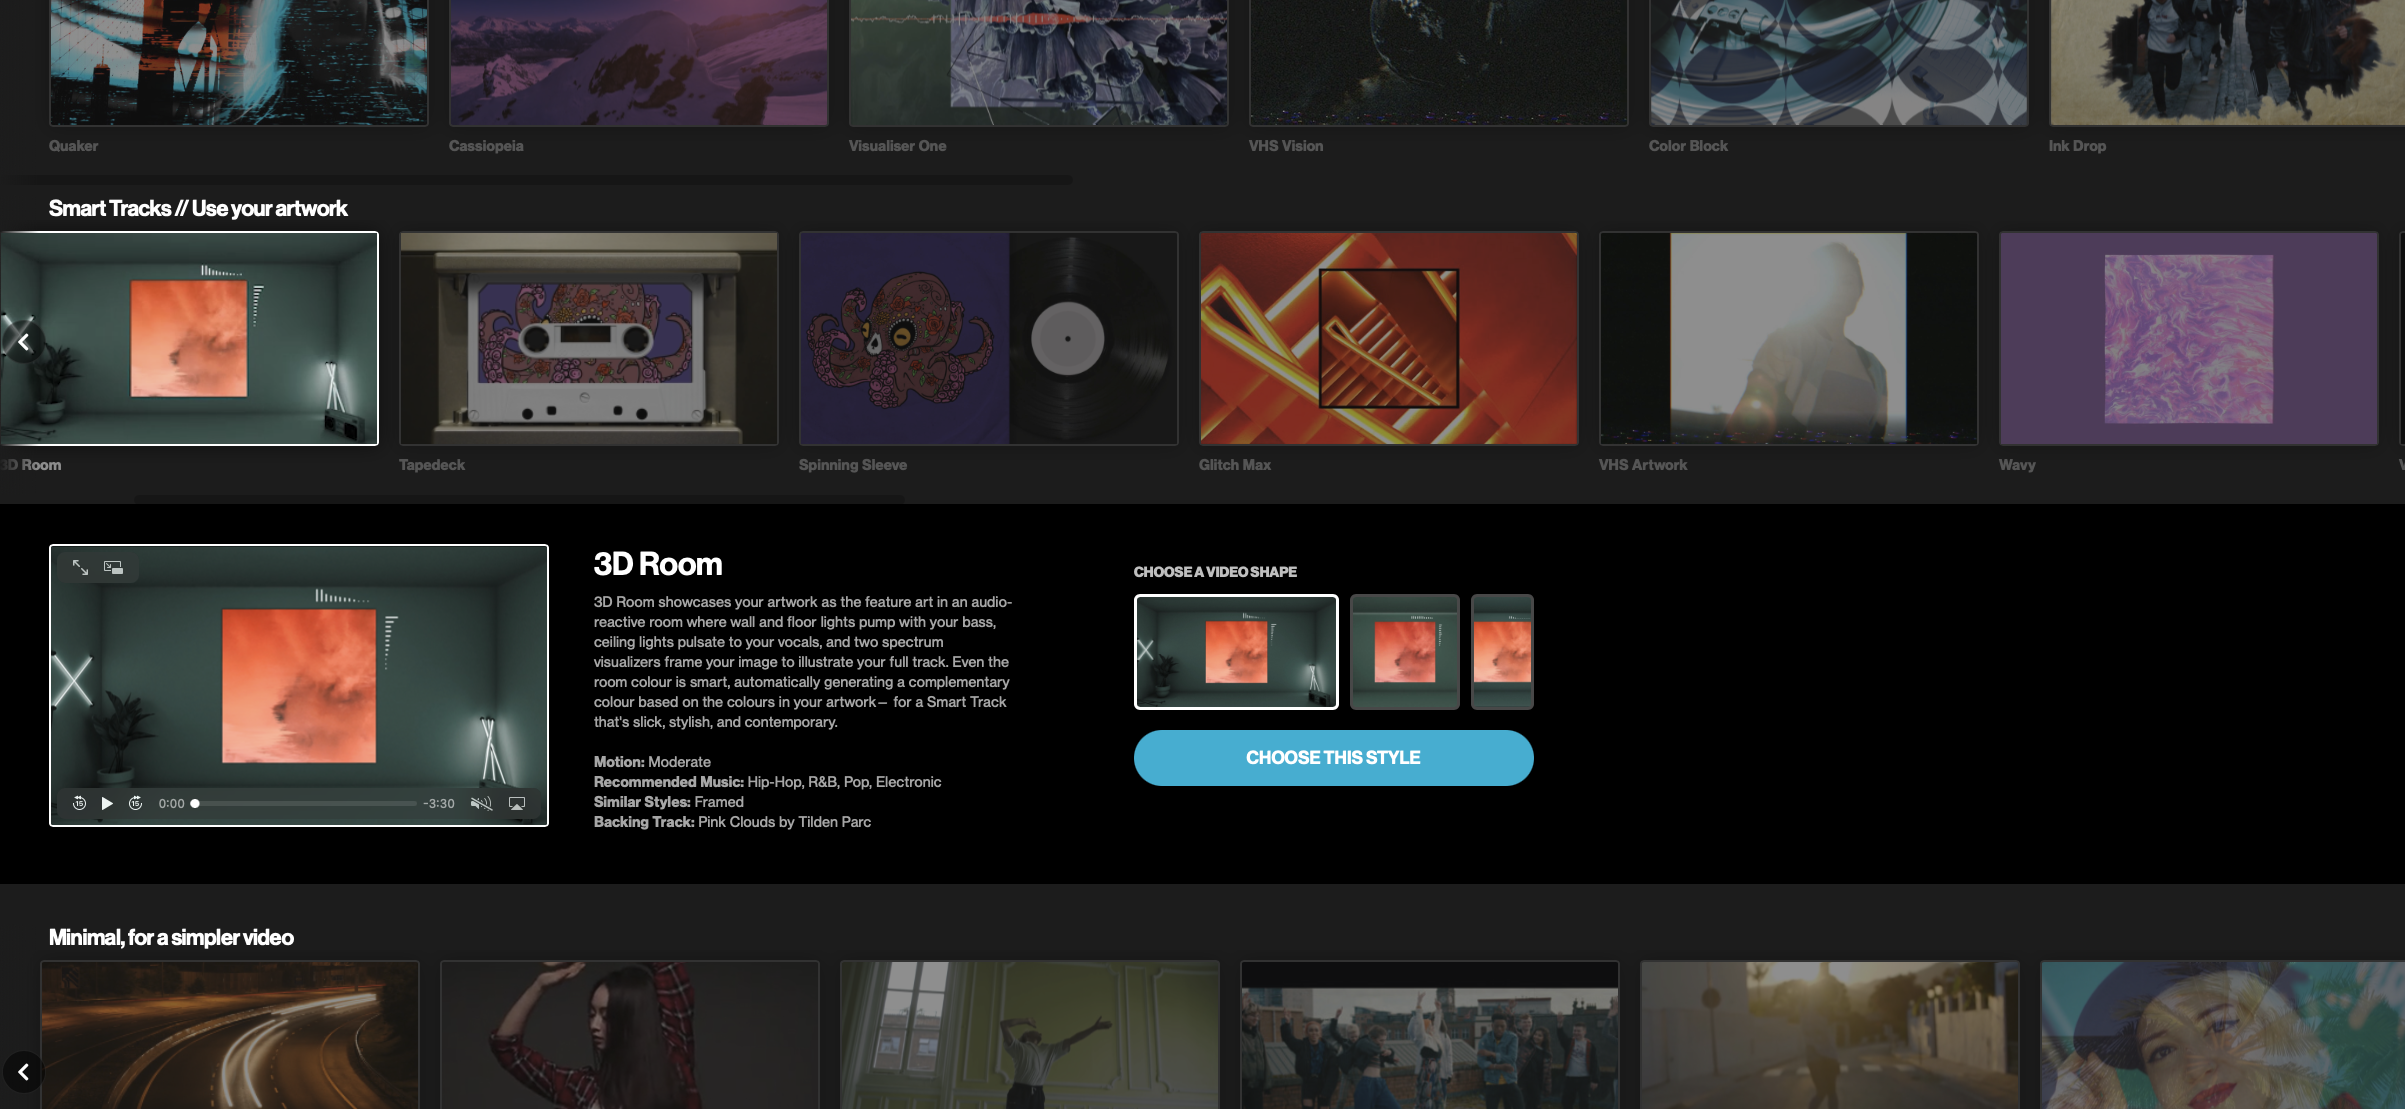Pick the Glitch Max style thumbnail
2405x1109 pixels.
(x=1388, y=339)
